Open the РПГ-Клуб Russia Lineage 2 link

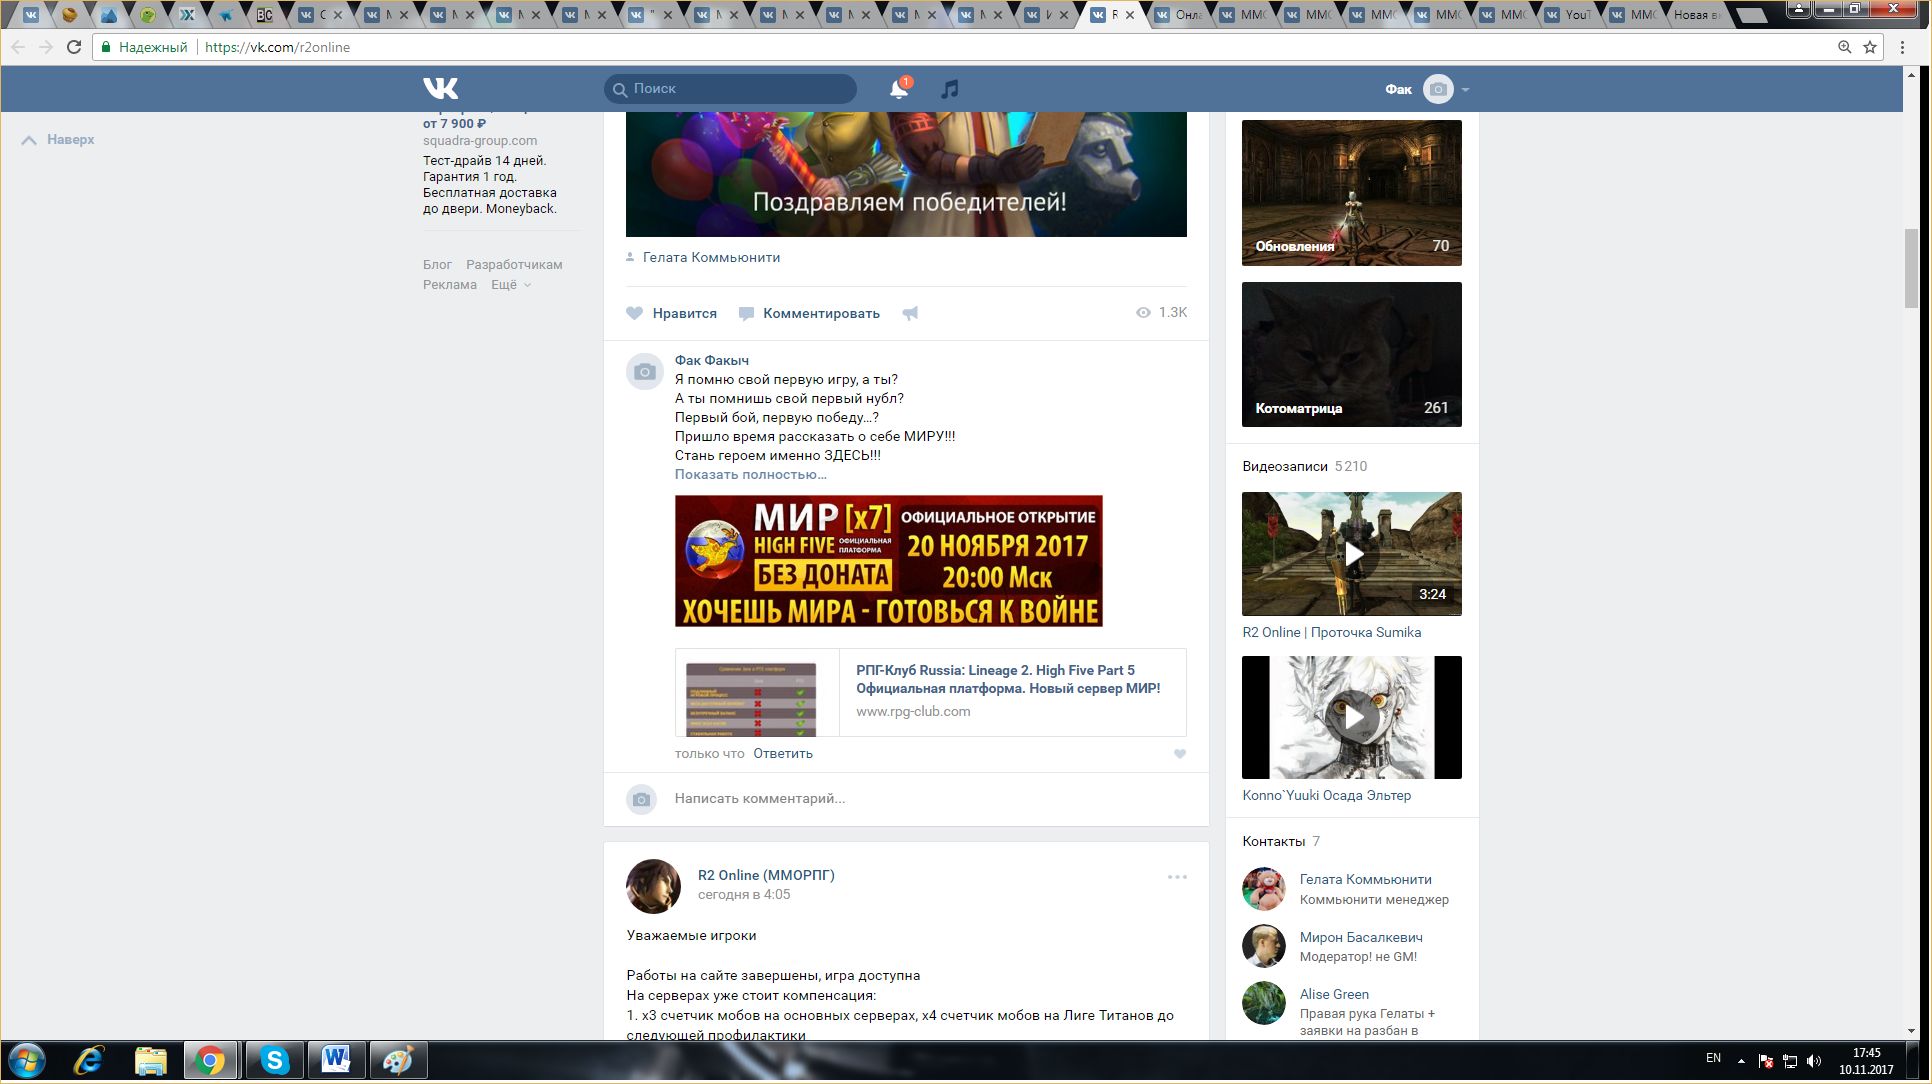point(1008,679)
